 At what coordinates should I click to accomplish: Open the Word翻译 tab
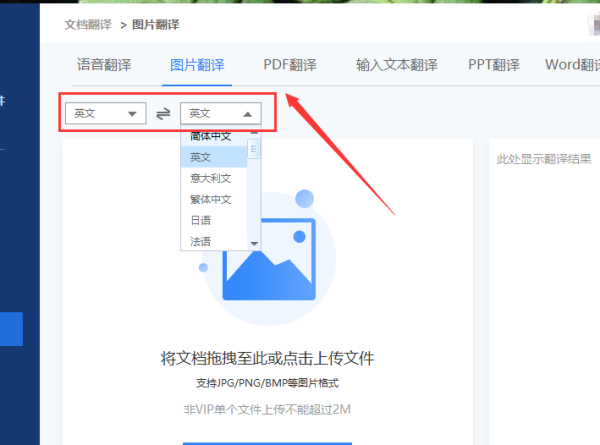[572, 65]
